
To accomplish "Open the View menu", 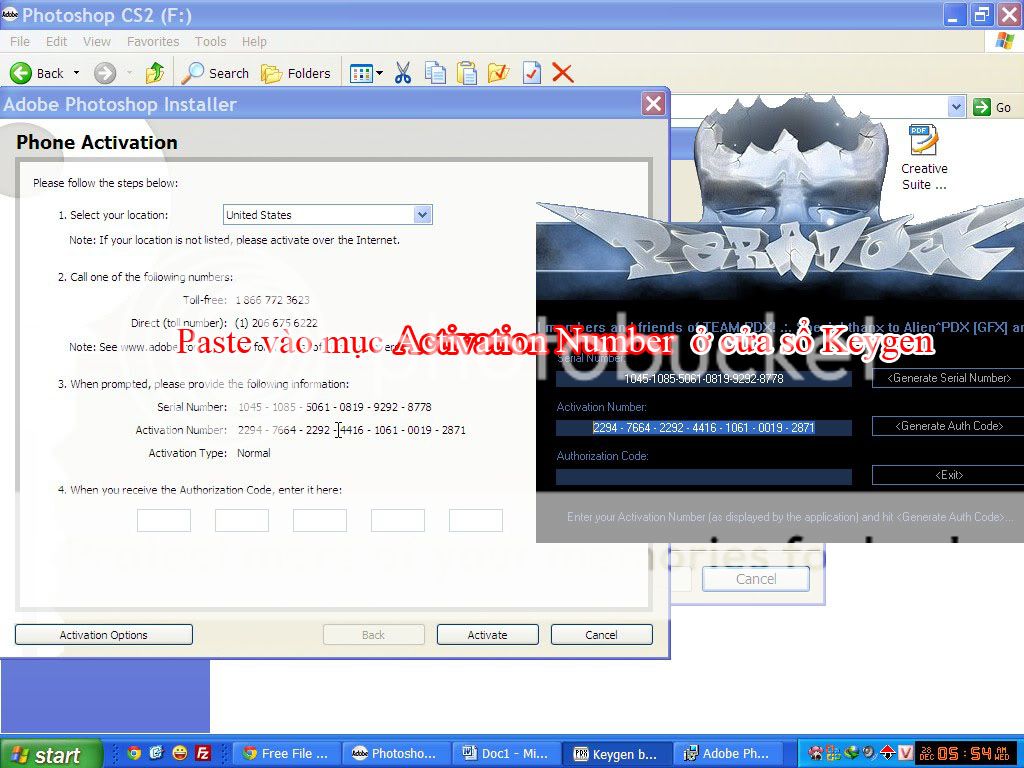I will (97, 41).
